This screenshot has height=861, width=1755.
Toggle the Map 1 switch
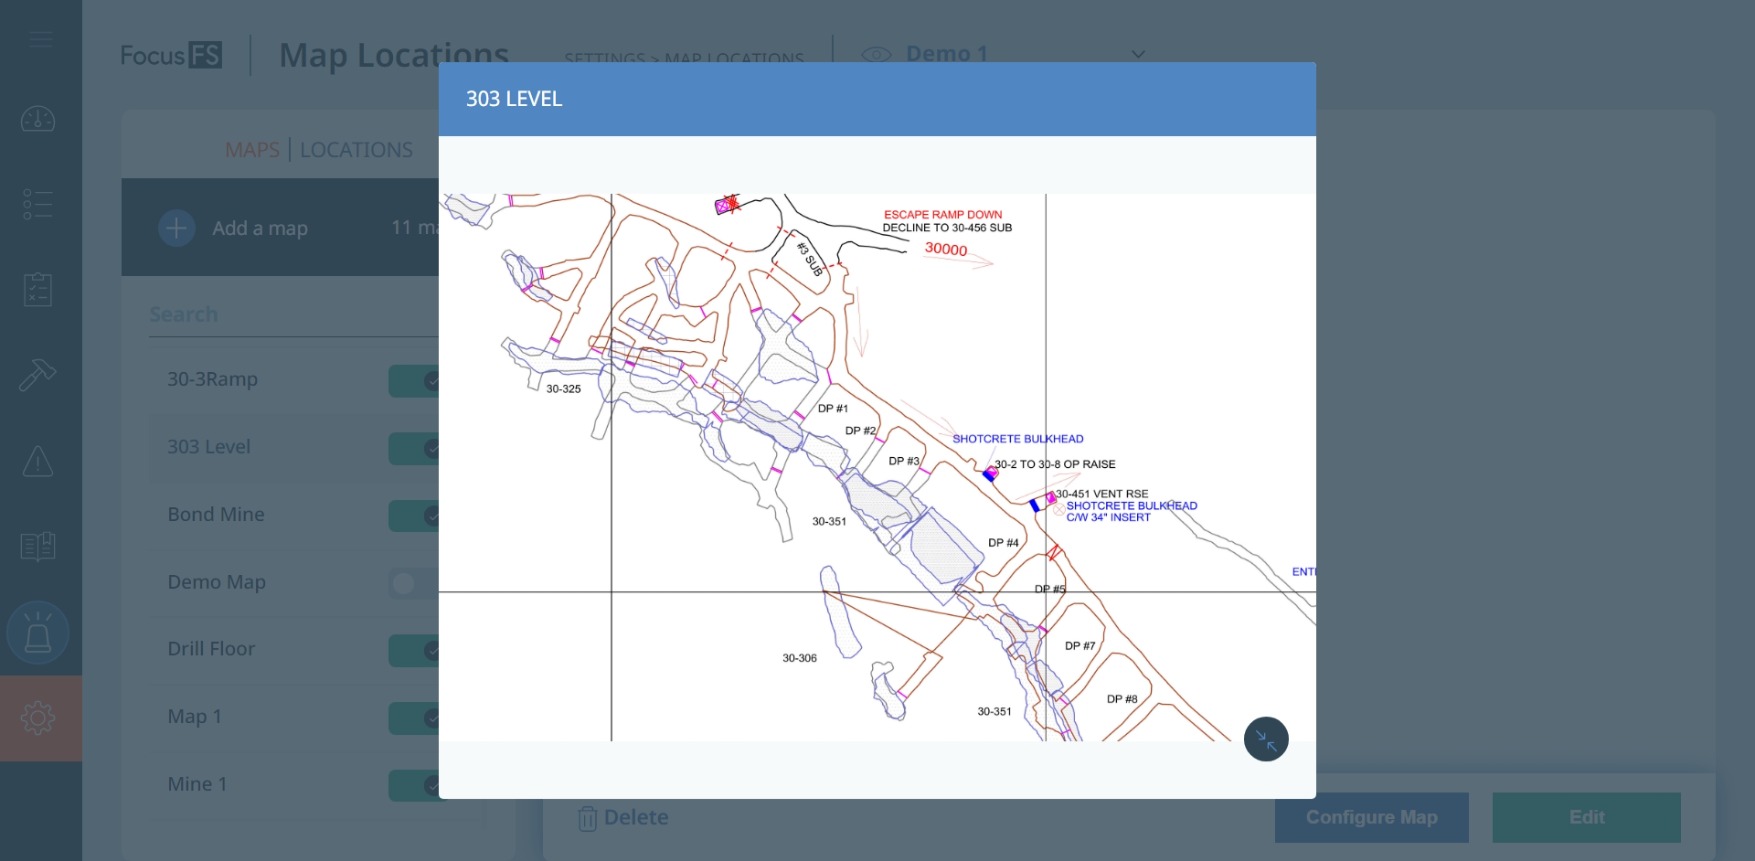point(415,718)
